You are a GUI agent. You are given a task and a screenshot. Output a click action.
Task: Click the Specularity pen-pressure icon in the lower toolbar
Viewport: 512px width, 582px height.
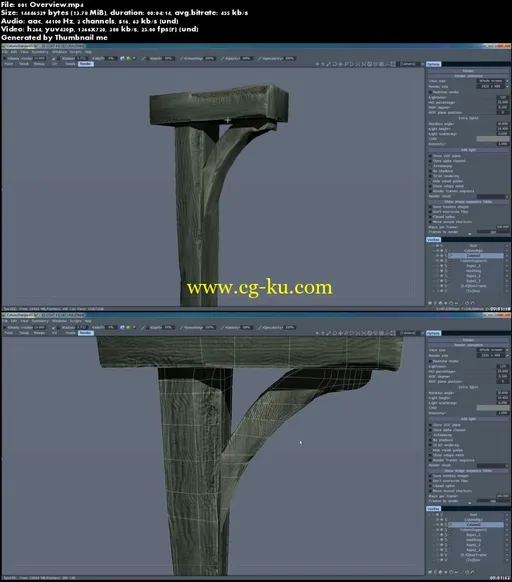[260, 327]
